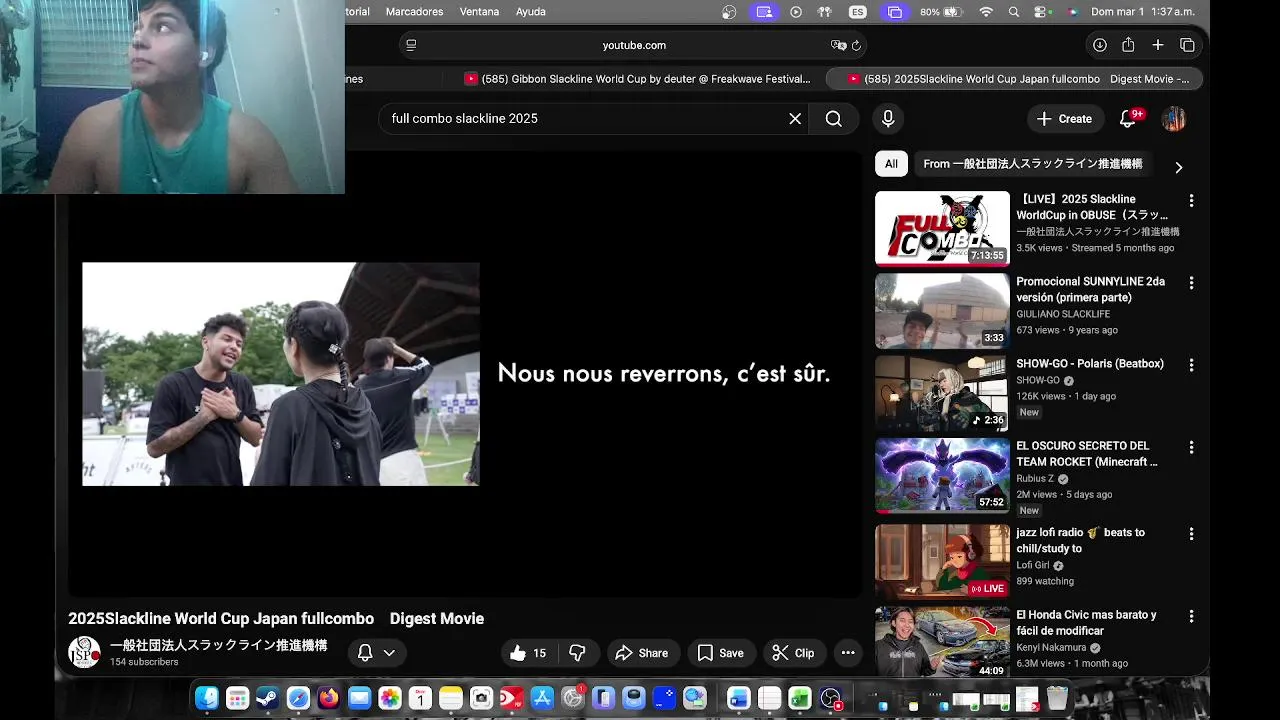Click the El Honda Civic mas barato title
Viewport: 1280px width, 720px height.
(1086, 622)
